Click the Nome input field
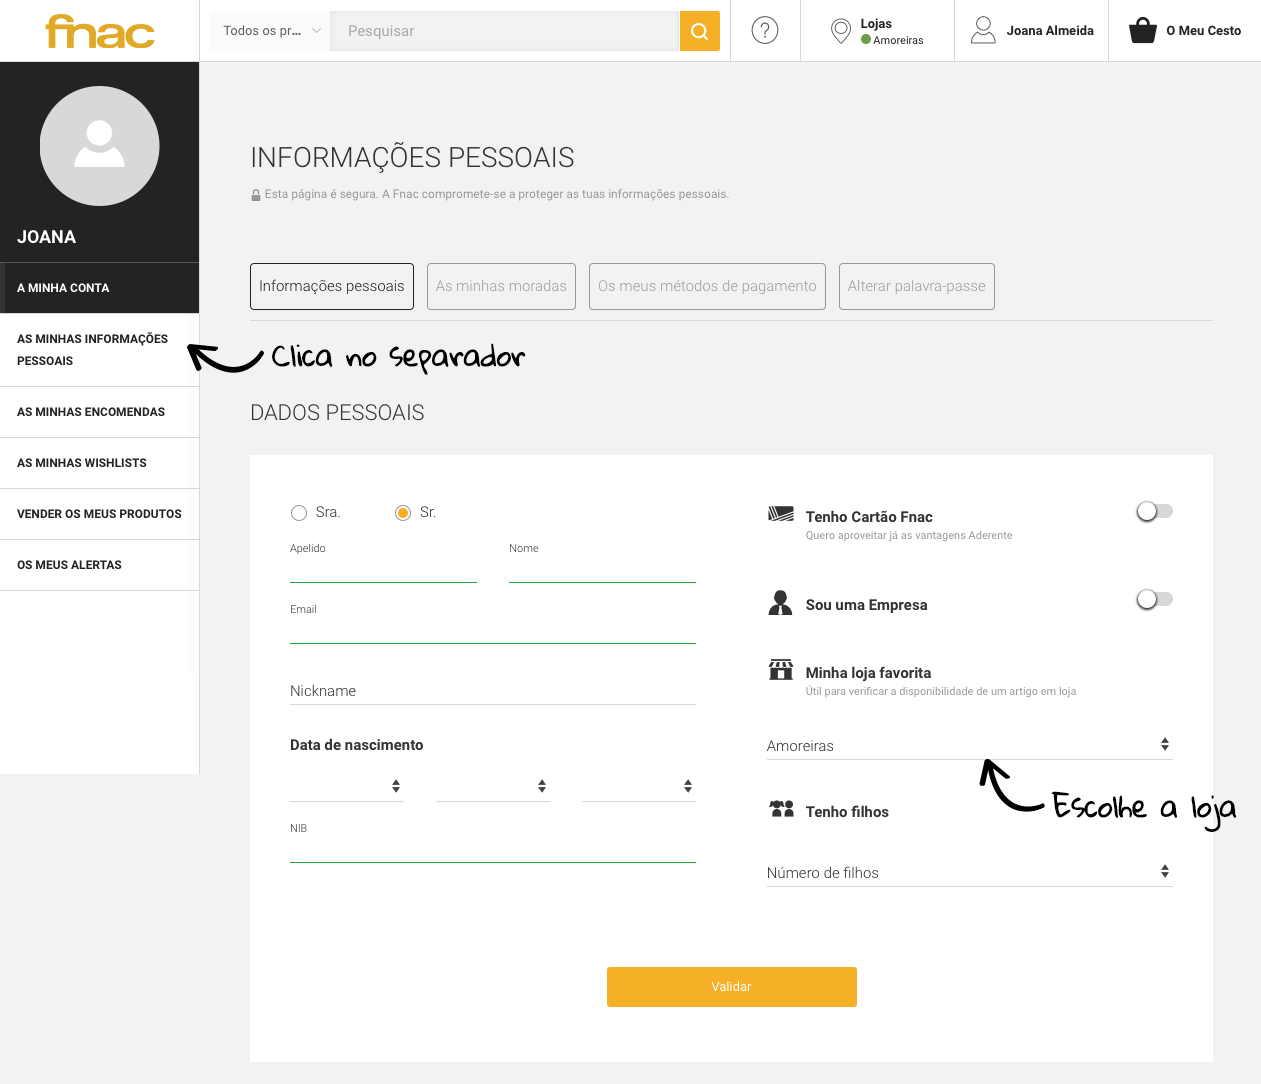The width and height of the screenshot is (1261, 1084). (x=602, y=570)
